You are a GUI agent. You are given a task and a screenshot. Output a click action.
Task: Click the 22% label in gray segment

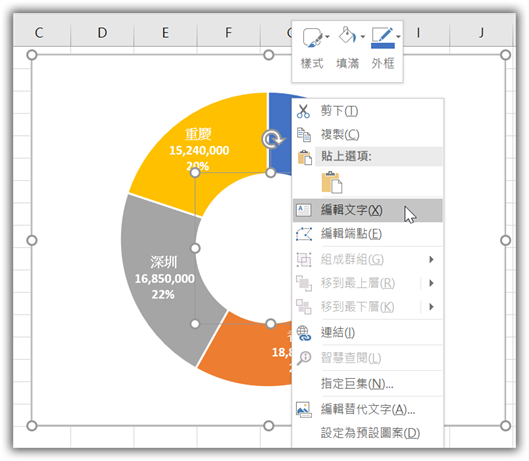click(x=163, y=295)
